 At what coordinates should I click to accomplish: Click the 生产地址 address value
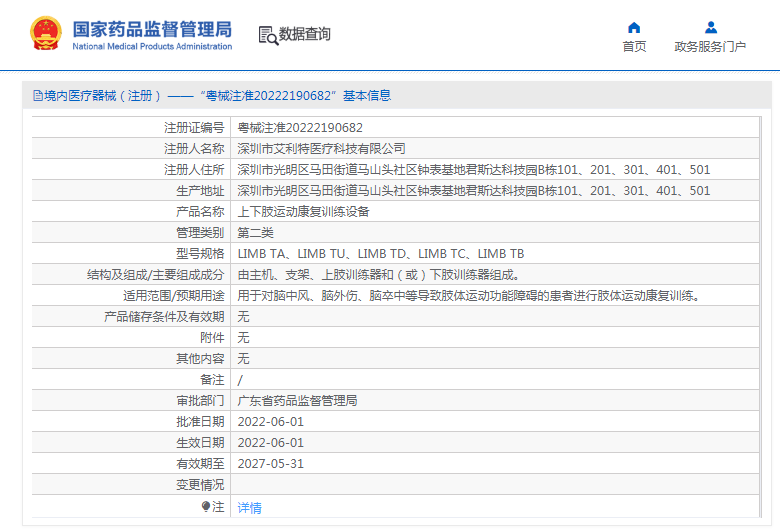point(474,191)
